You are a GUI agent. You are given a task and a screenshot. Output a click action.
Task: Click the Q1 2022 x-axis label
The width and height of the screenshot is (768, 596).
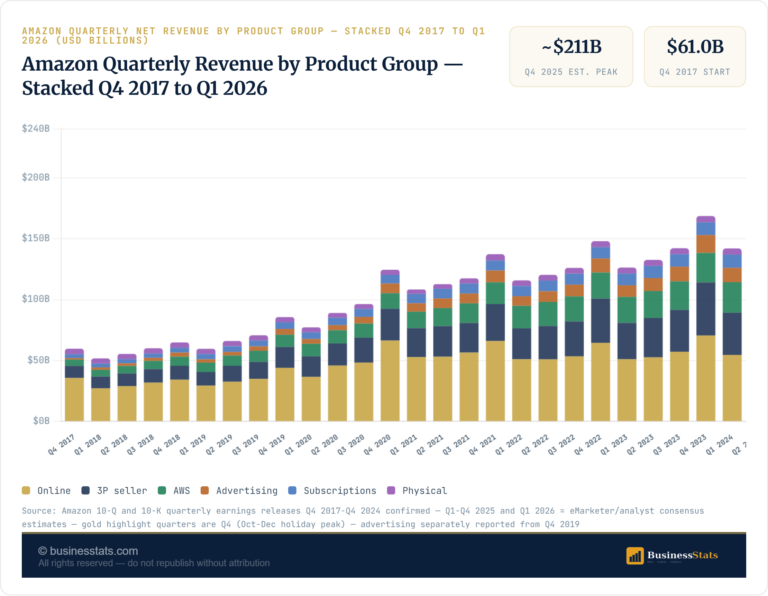point(509,444)
